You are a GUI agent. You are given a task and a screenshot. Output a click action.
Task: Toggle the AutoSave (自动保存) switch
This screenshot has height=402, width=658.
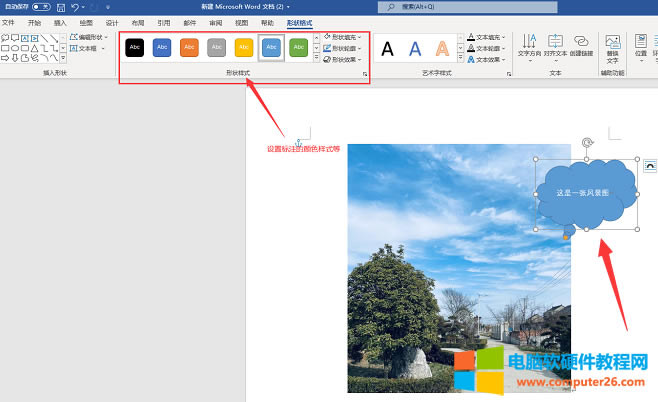coord(42,7)
